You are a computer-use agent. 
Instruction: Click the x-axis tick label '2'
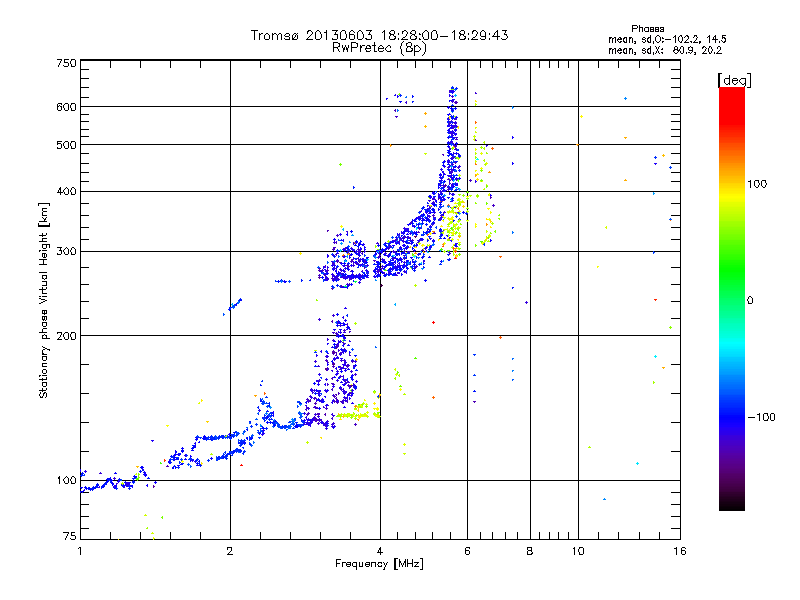[230, 551]
